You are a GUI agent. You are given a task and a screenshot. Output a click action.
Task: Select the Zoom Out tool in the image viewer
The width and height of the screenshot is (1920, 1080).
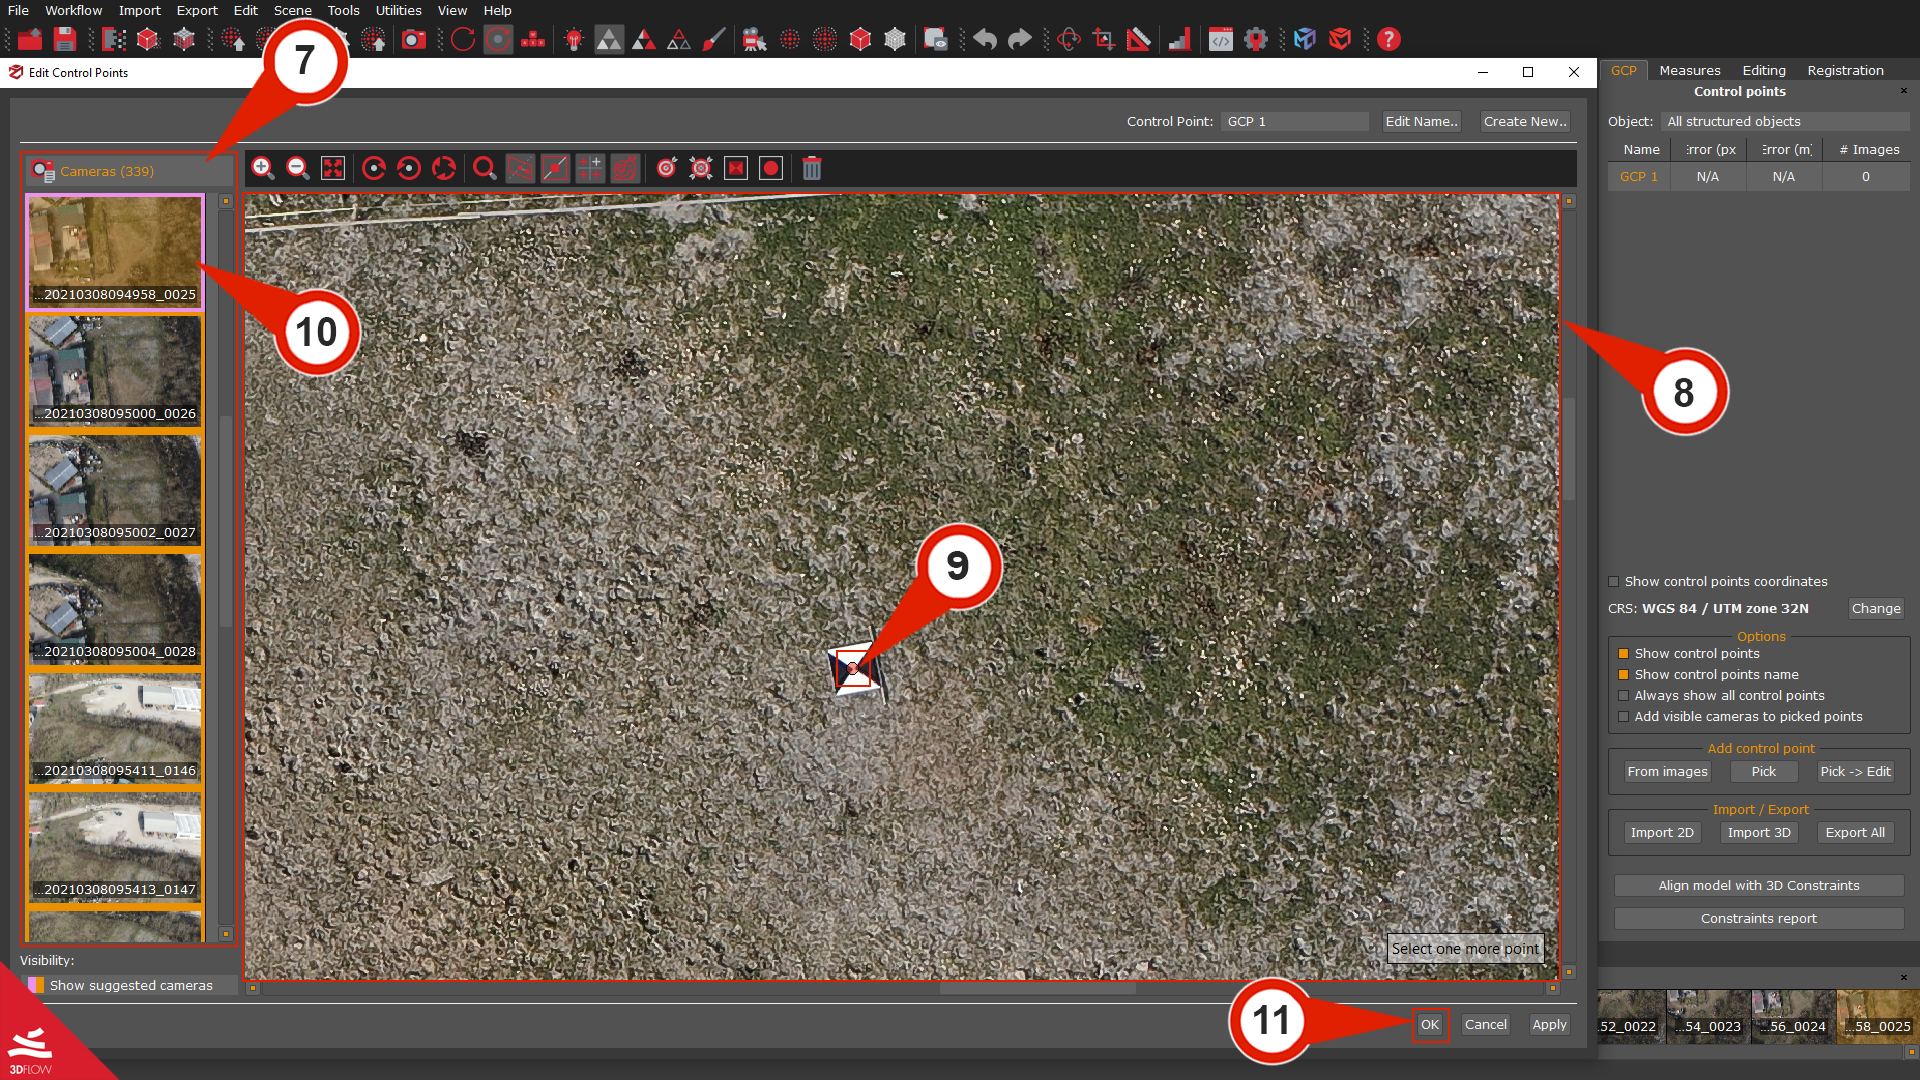(x=297, y=168)
